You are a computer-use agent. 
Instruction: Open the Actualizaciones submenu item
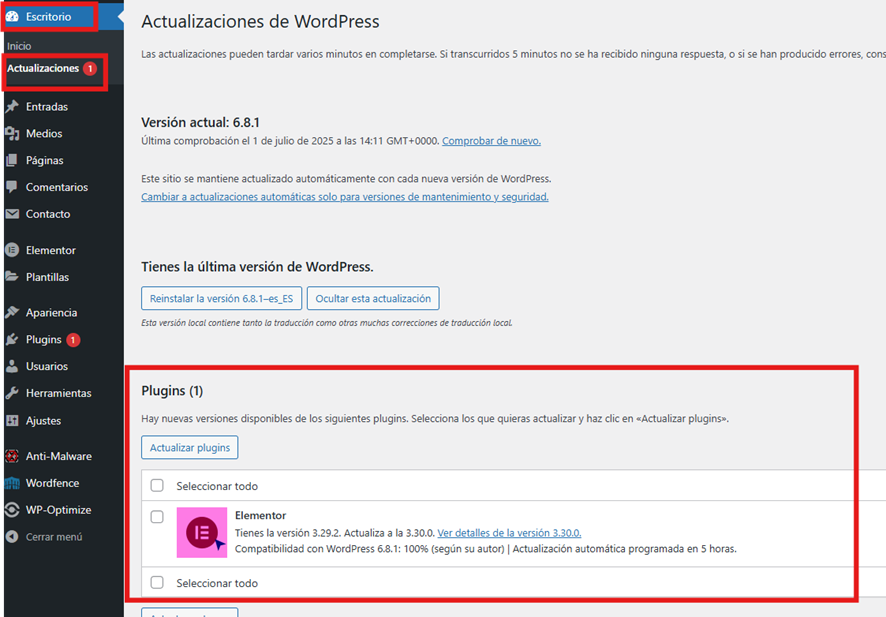43,68
